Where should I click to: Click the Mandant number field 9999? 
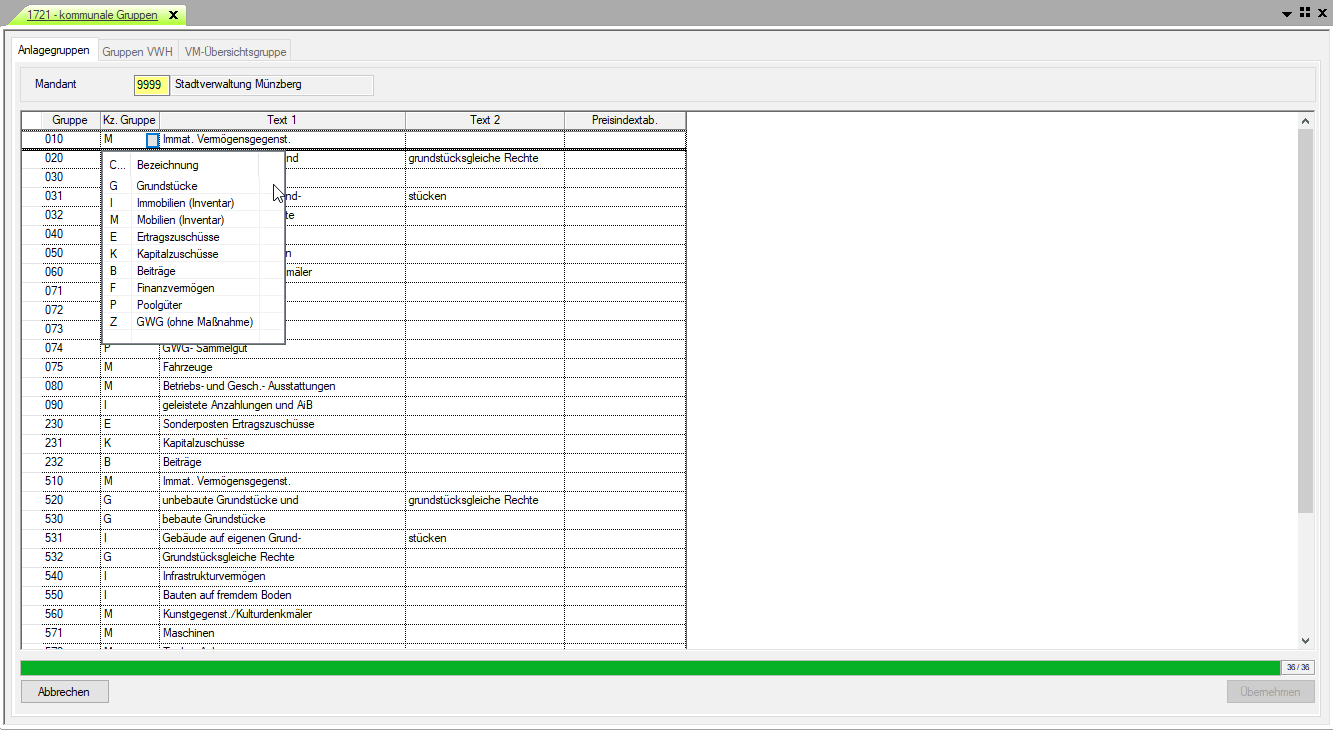(150, 85)
